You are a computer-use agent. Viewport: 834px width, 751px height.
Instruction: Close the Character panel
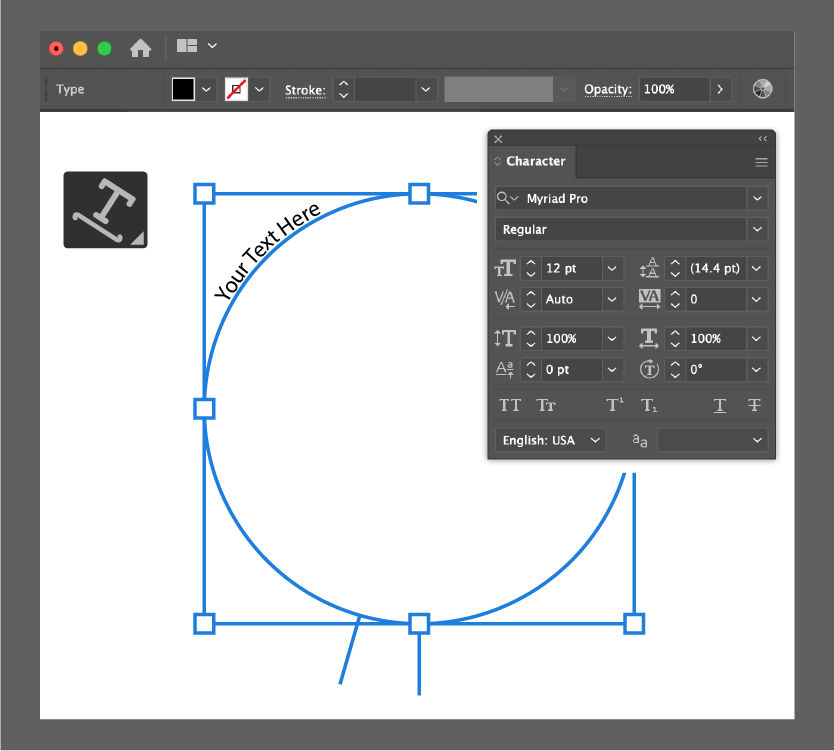[x=498, y=139]
